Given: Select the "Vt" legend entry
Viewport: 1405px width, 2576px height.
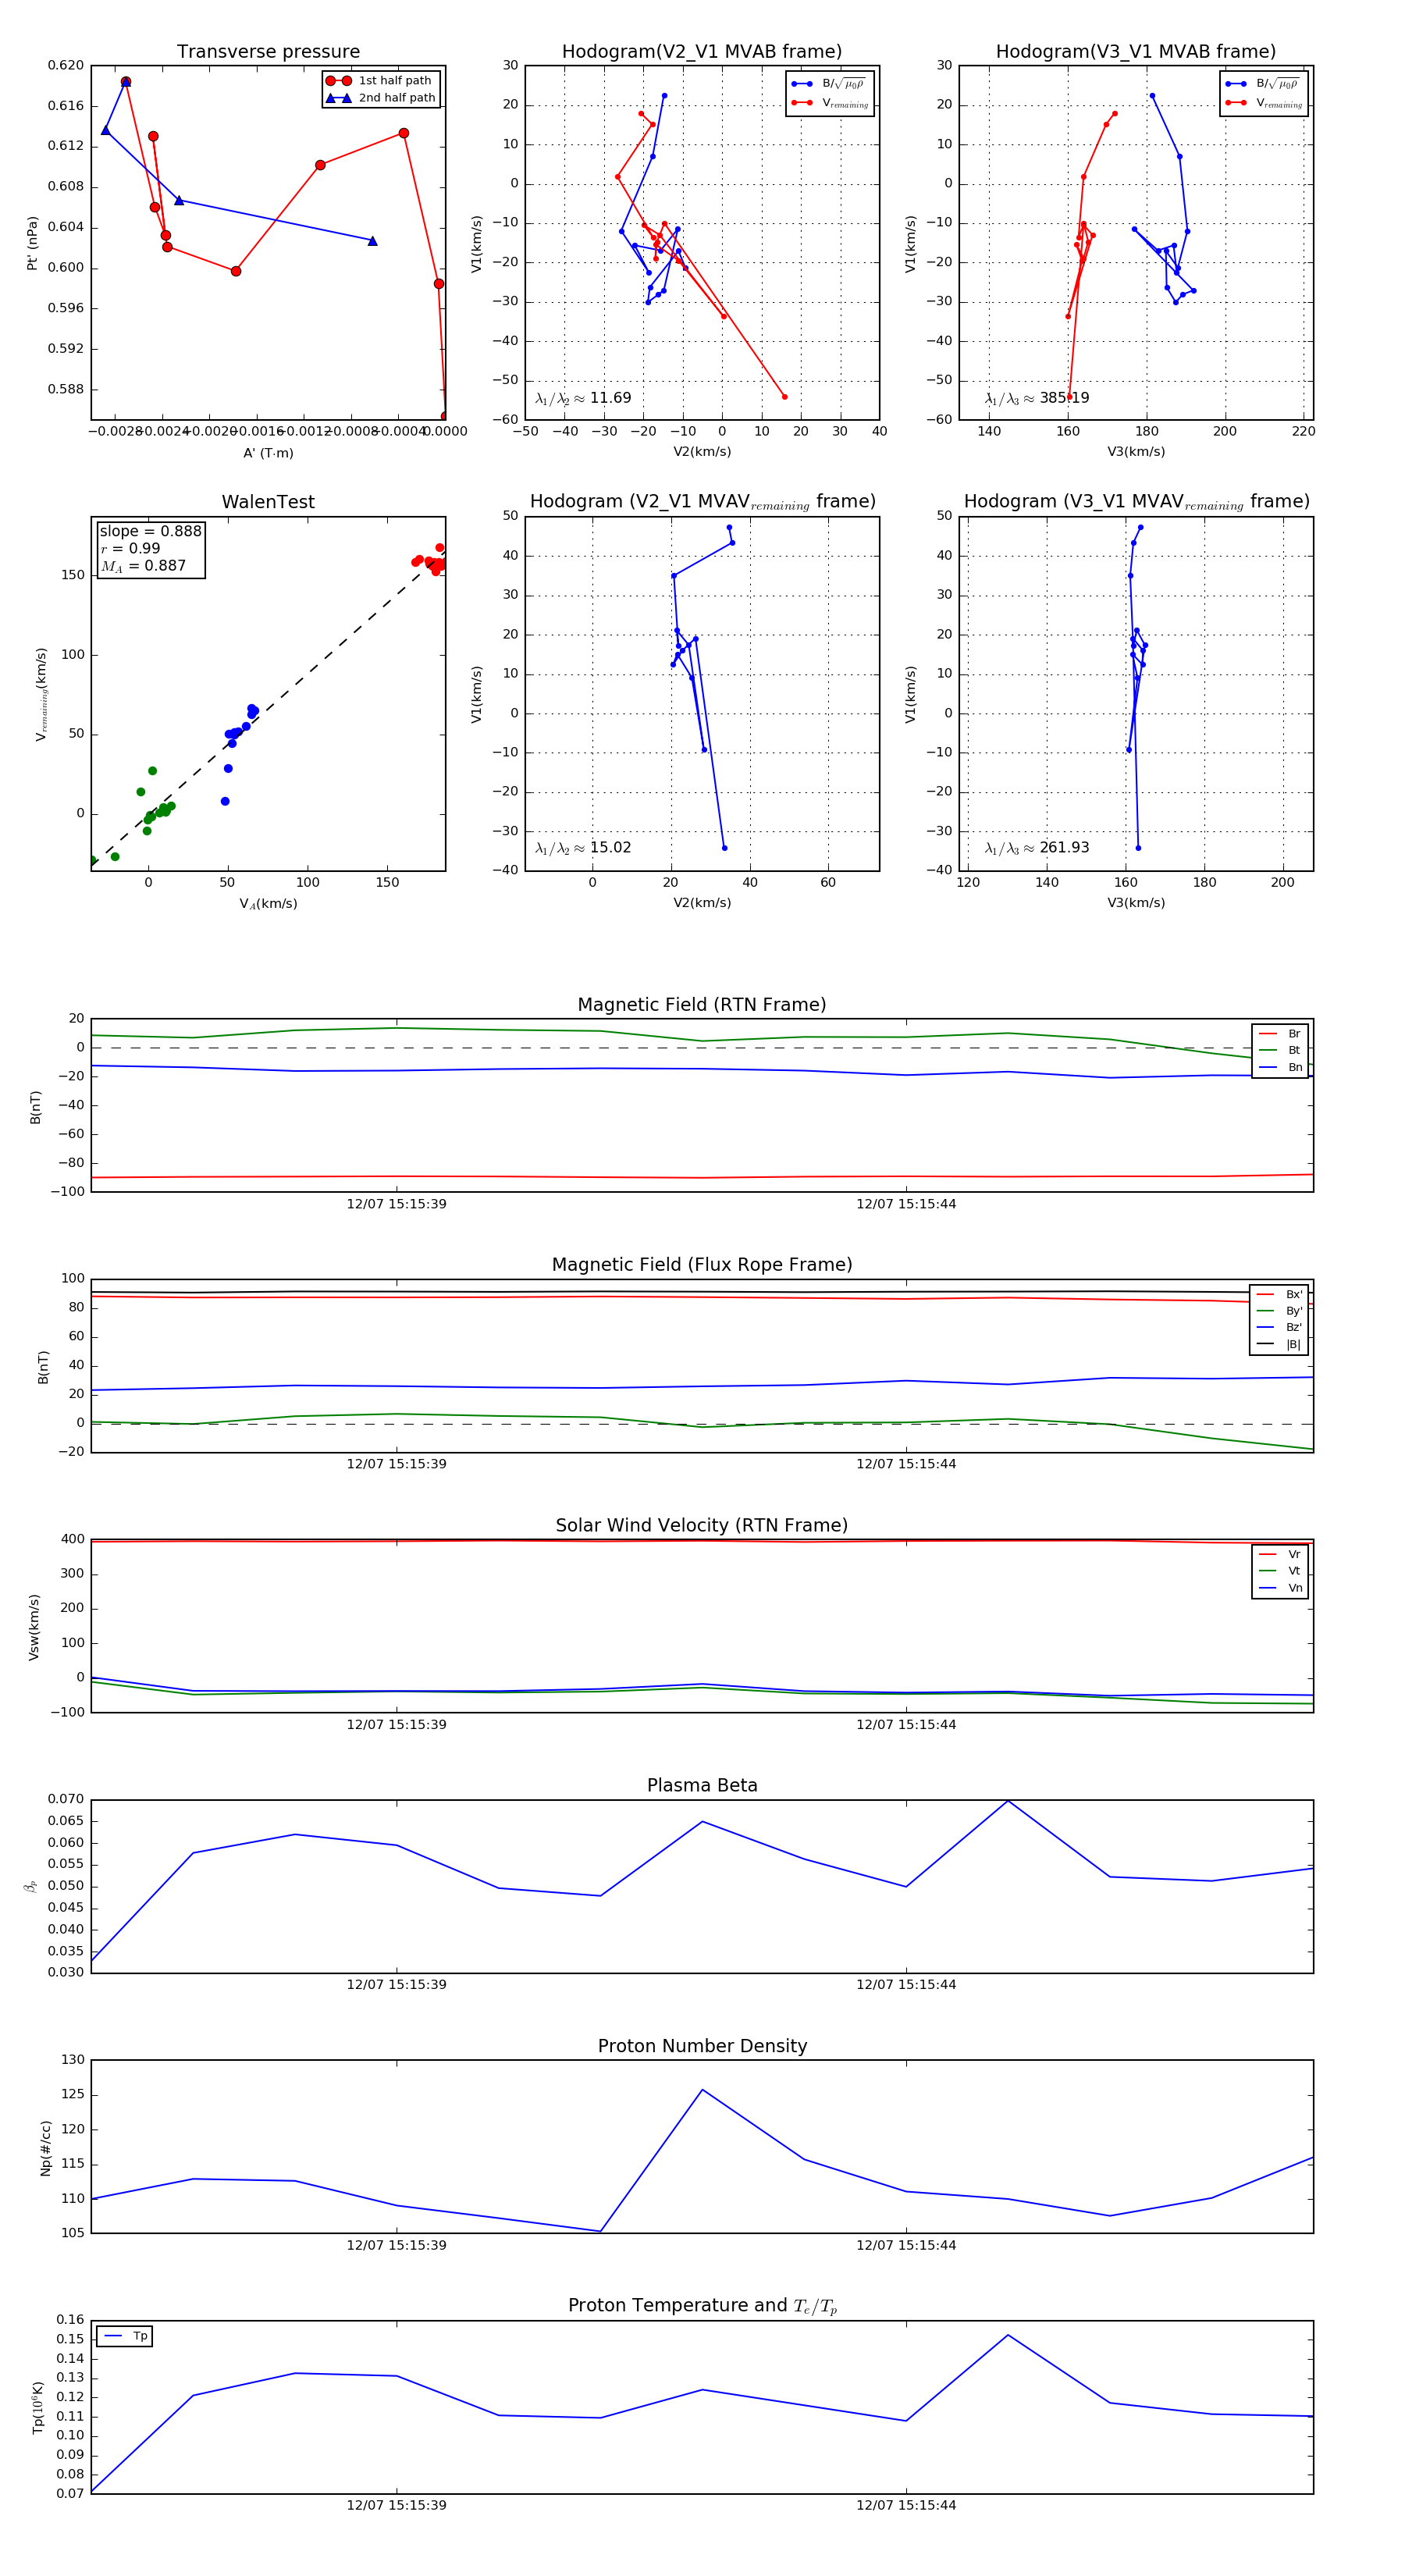Looking at the screenshot, I should click(1280, 1571).
